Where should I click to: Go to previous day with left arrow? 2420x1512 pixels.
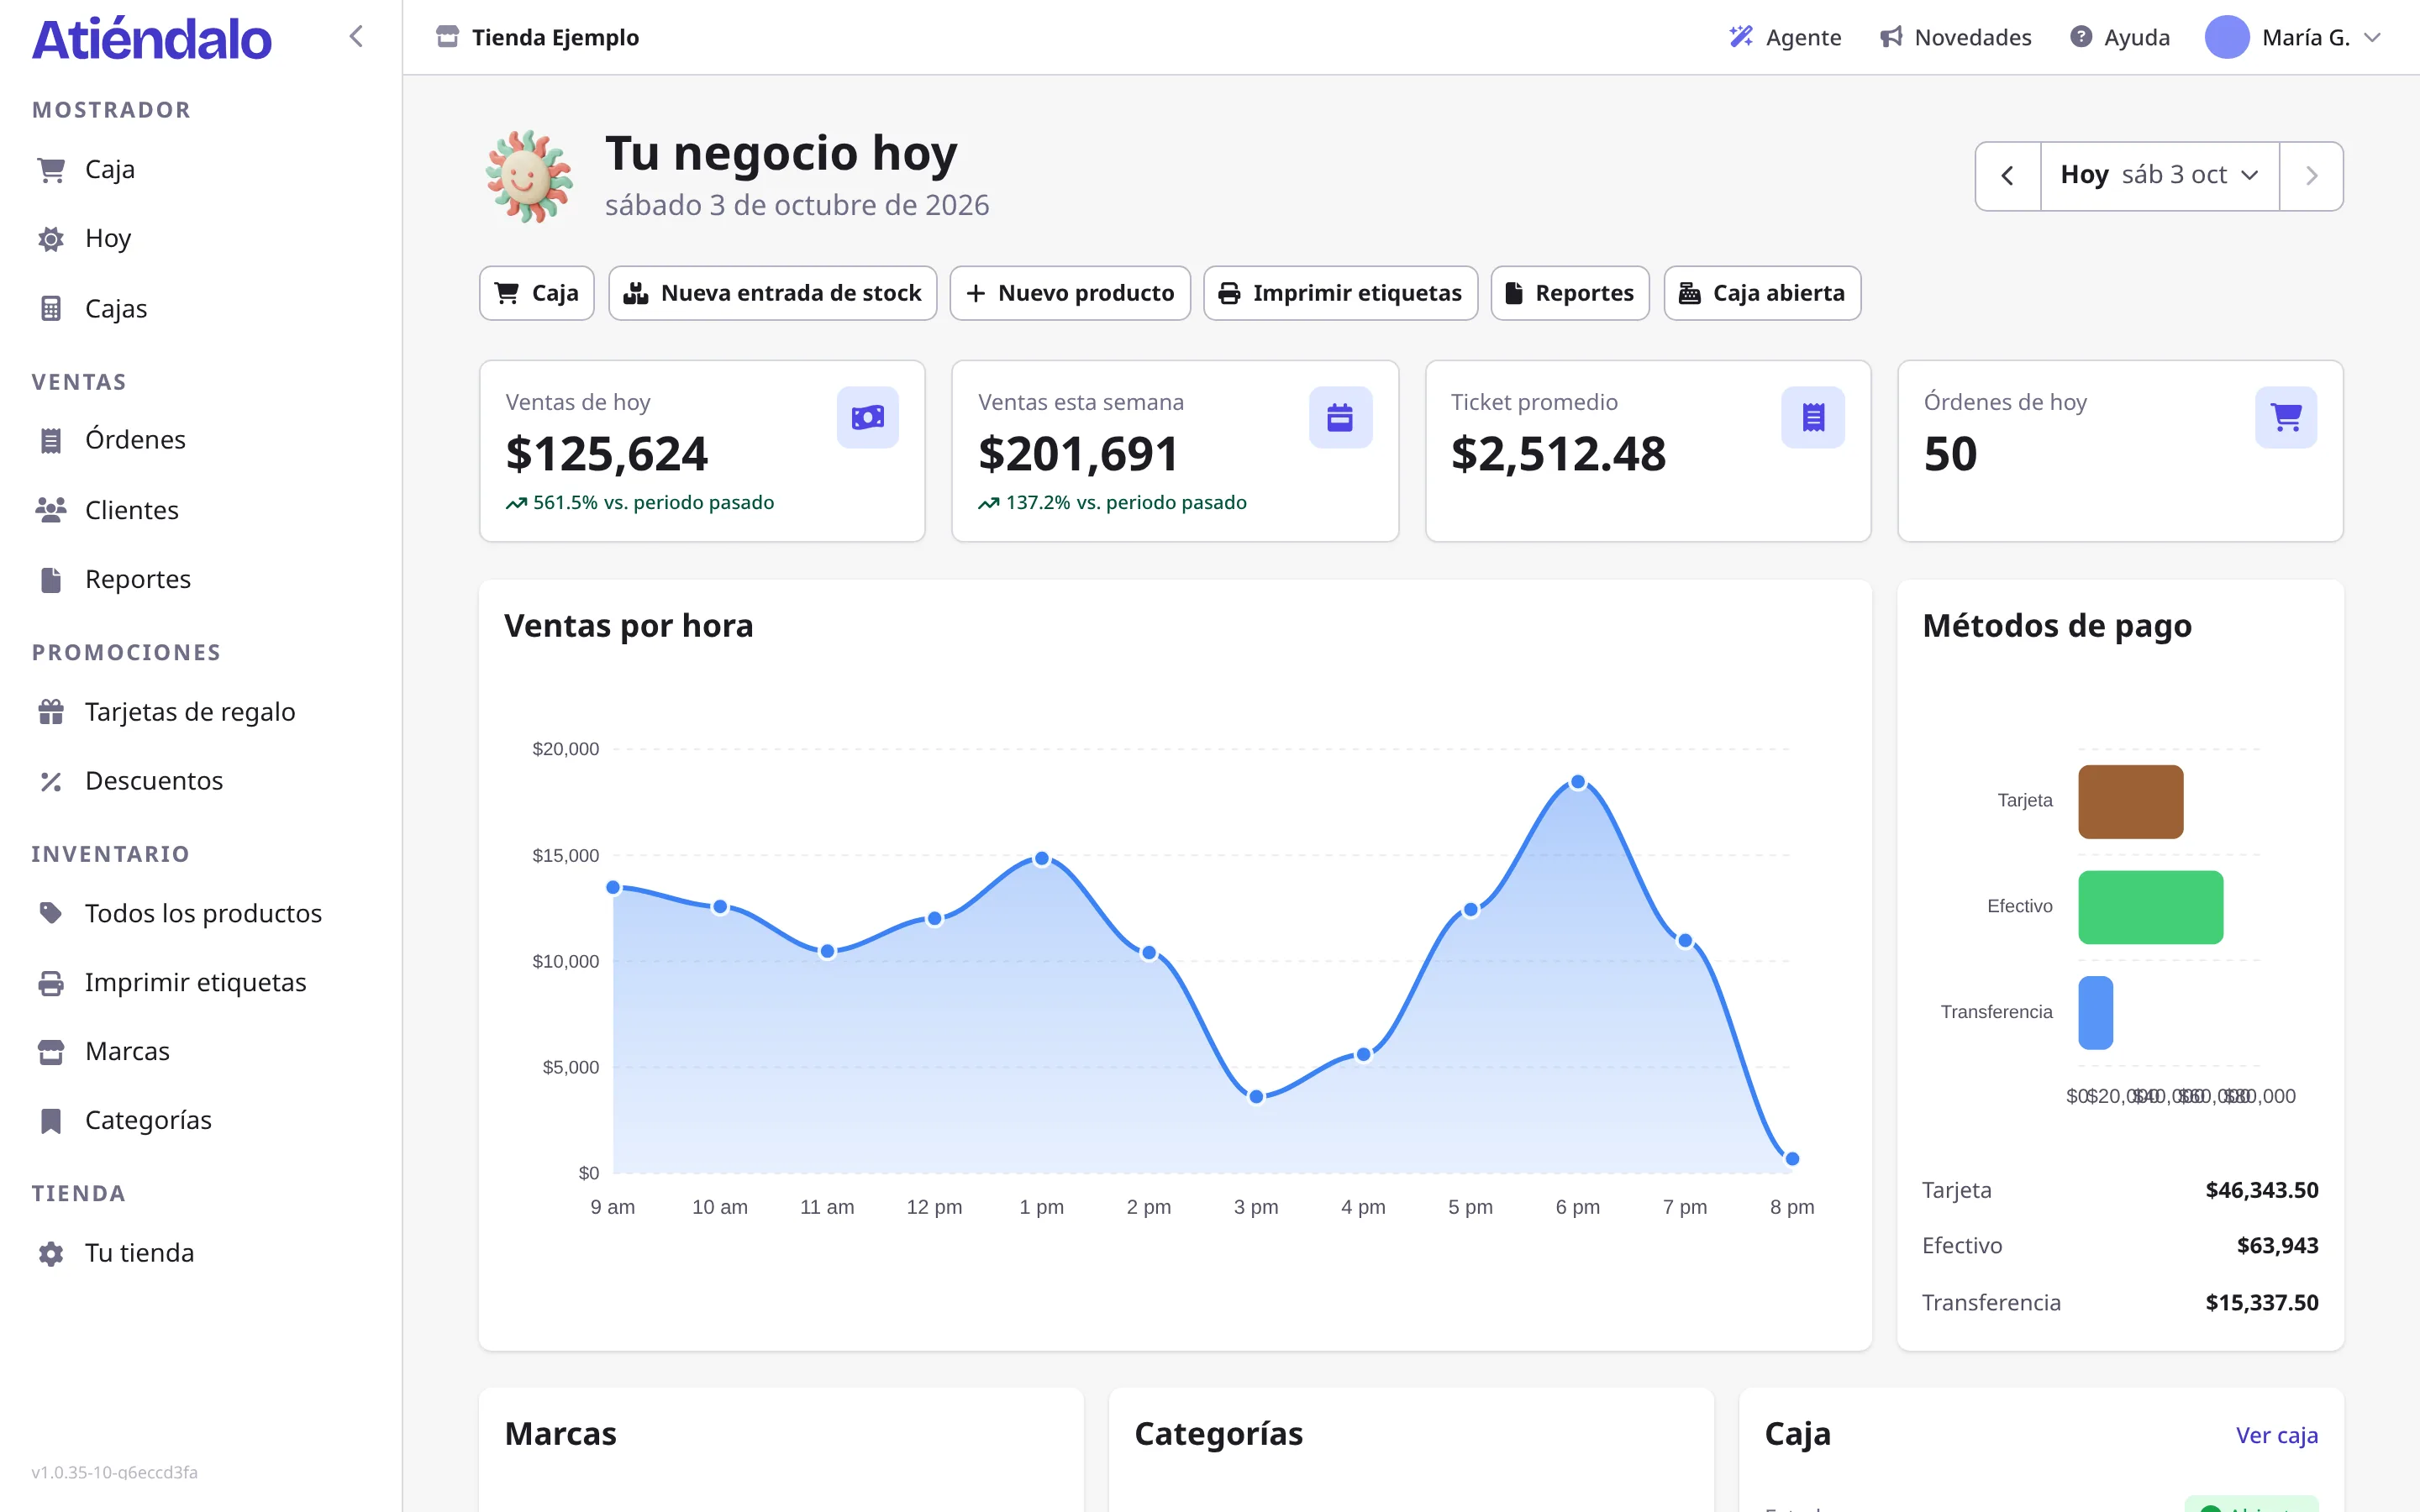coord(2007,176)
